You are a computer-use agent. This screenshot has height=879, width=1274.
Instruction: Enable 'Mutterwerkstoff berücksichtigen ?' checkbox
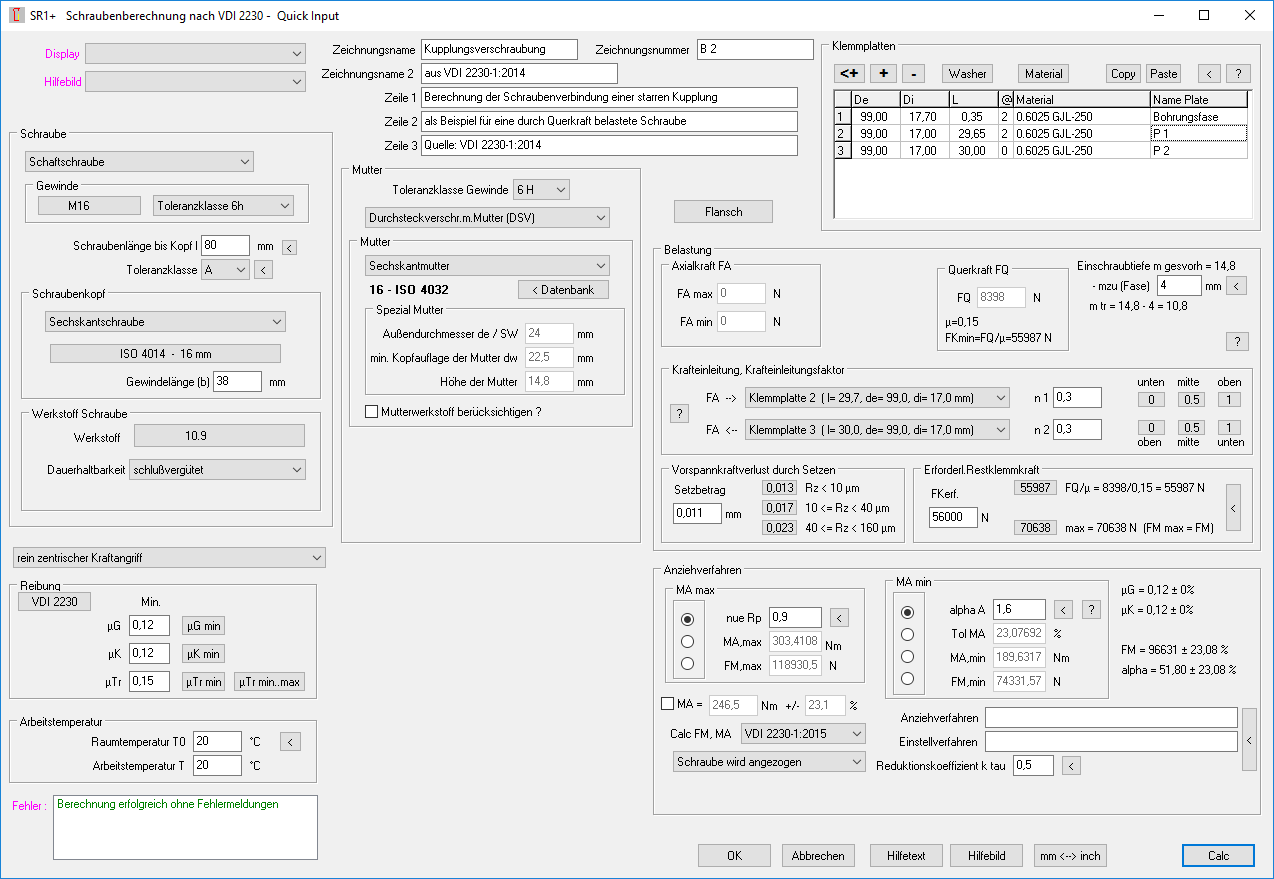[372, 411]
